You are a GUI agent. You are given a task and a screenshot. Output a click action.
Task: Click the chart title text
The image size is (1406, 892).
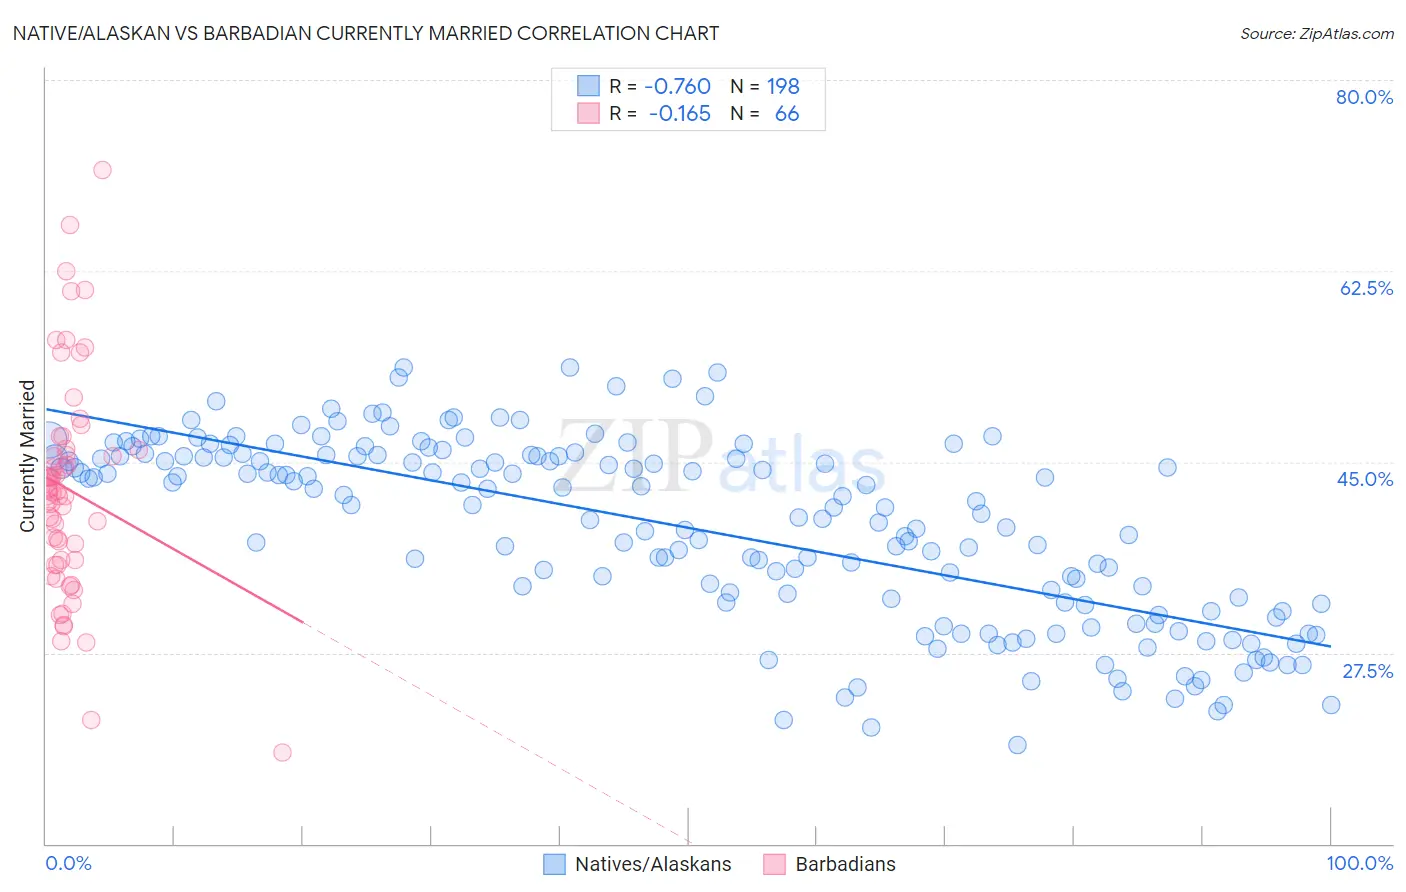pyautogui.click(x=365, y=33)
